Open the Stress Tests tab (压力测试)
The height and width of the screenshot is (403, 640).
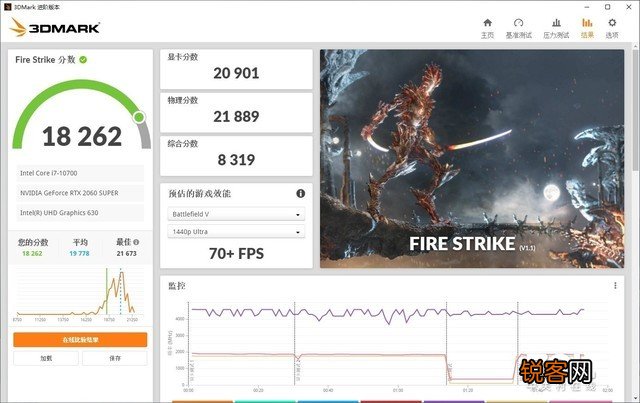[556, 28]
